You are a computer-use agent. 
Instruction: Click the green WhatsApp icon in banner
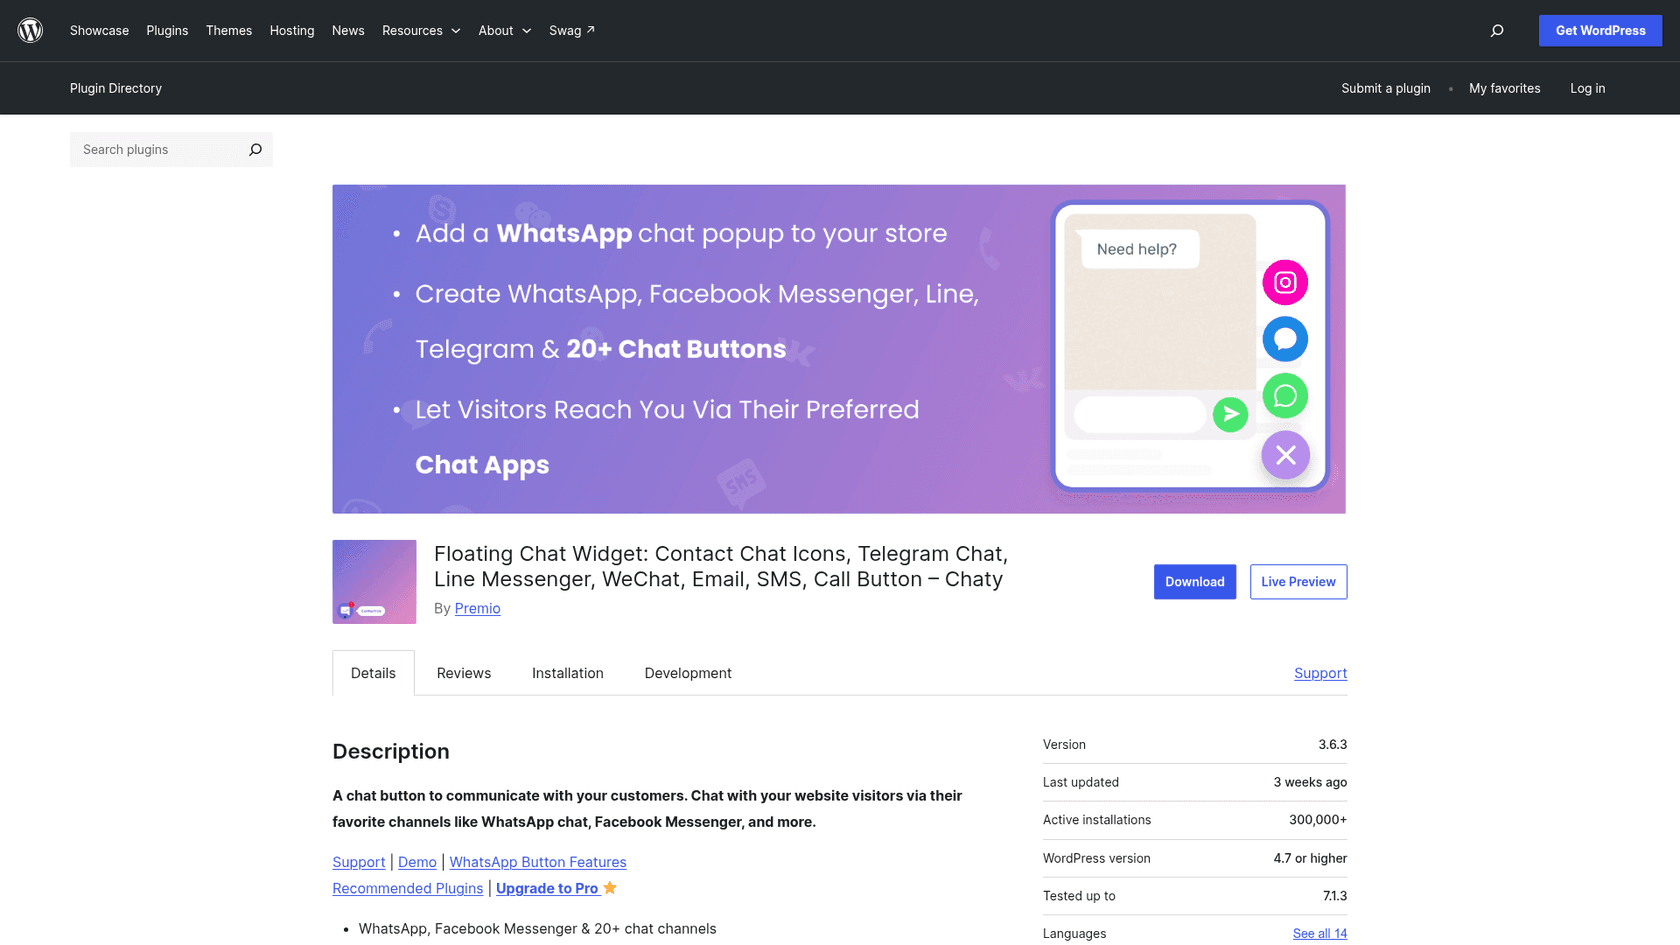(1285, 396)
